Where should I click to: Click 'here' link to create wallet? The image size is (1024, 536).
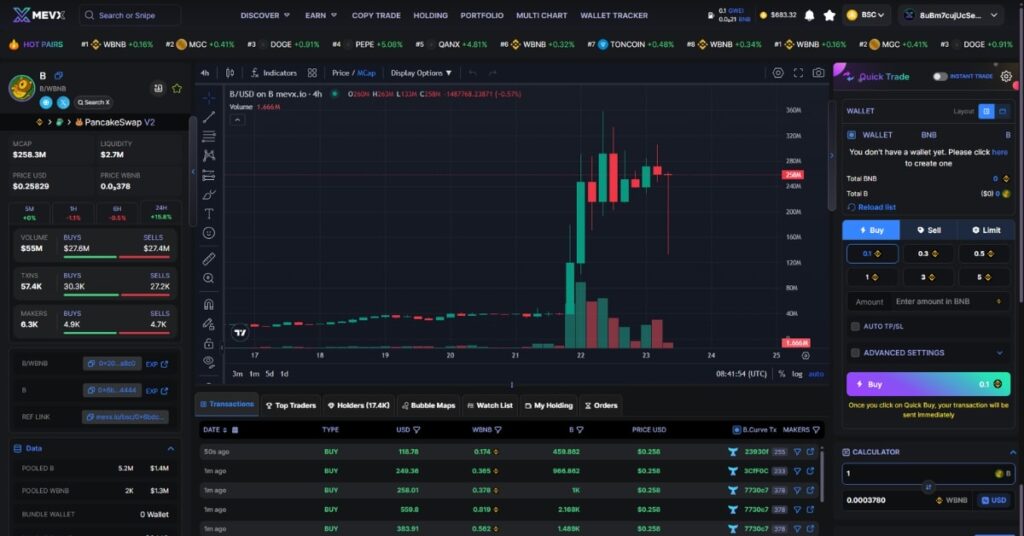pyautogui.click(x=999, y=152)
